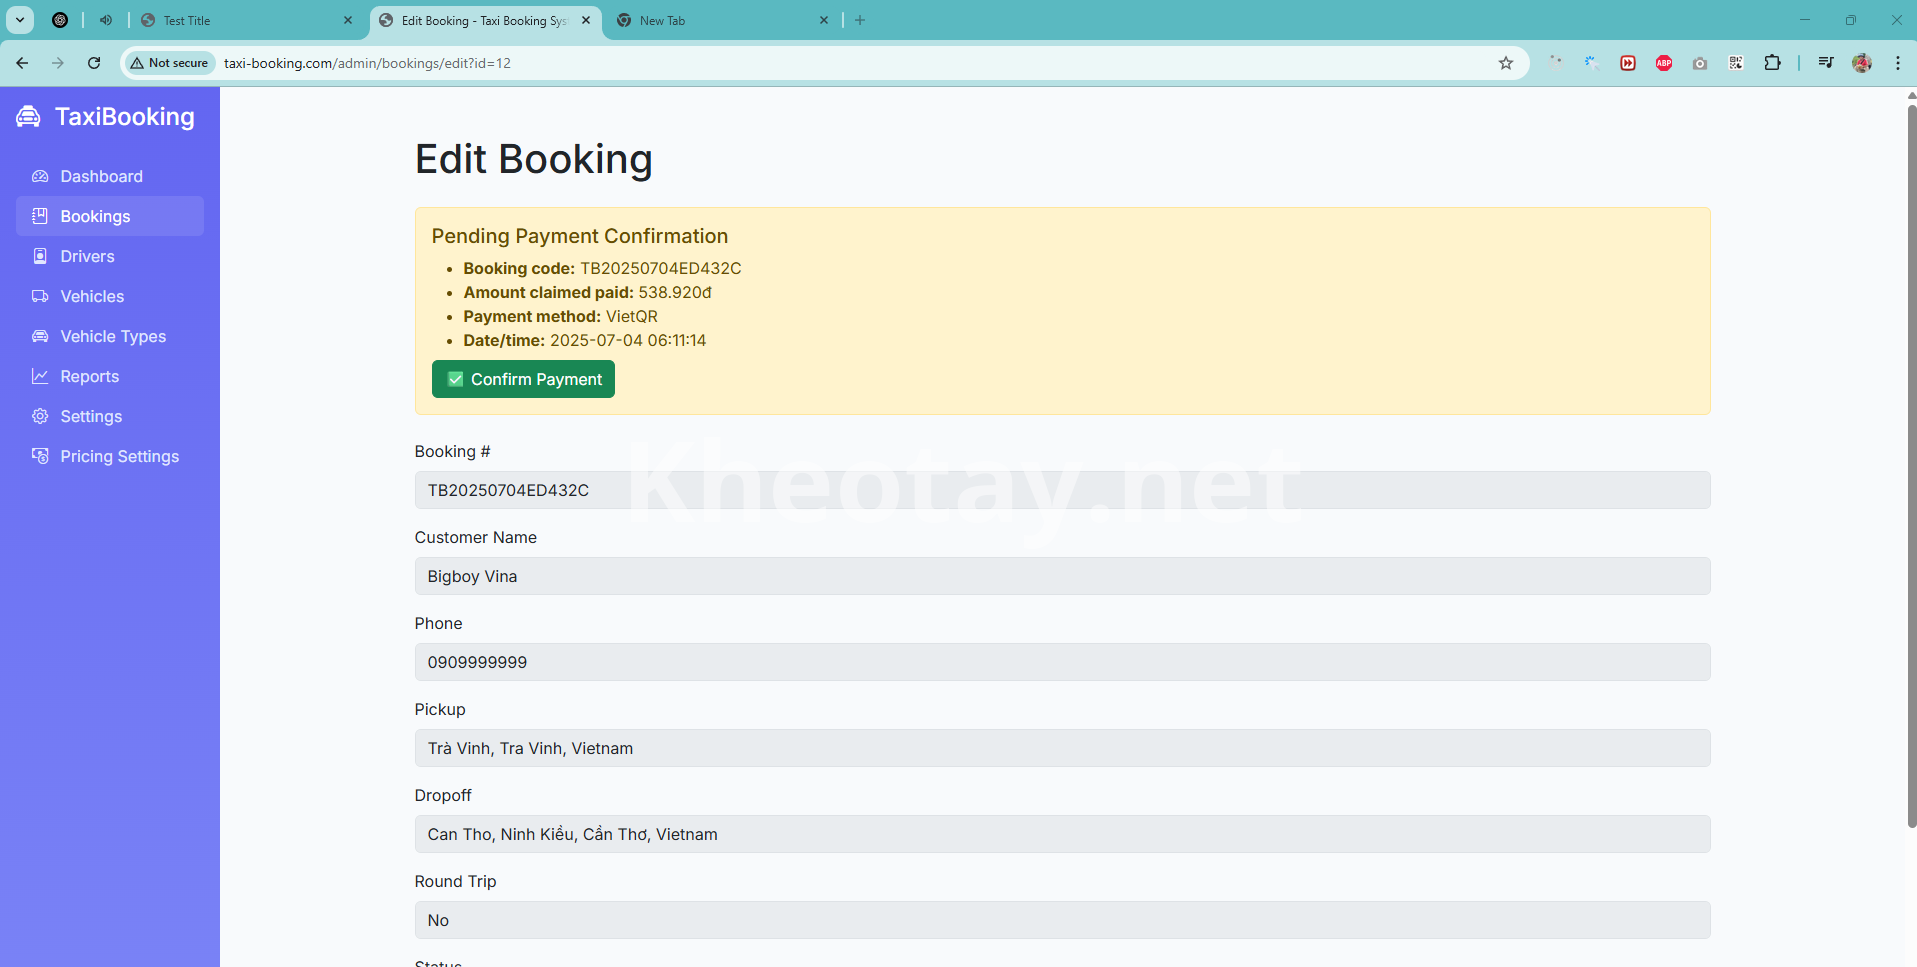This screenshot has width=1917, height=967.
Task: Select the Drivers sidebar icon
Action: click(x=40, y=256)
